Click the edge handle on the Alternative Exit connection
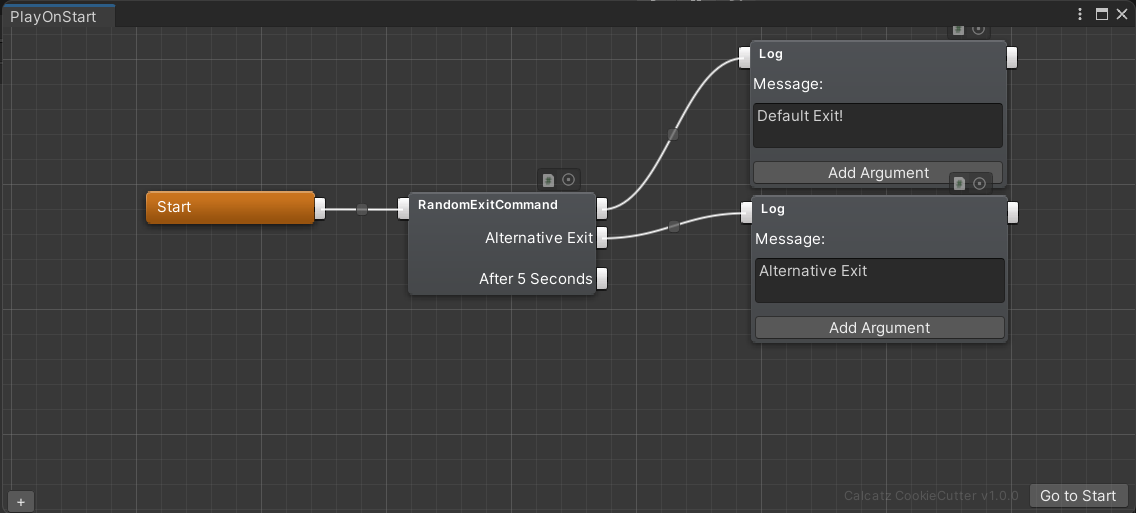This screenshot has width=1136, height=513. [674, 227]
